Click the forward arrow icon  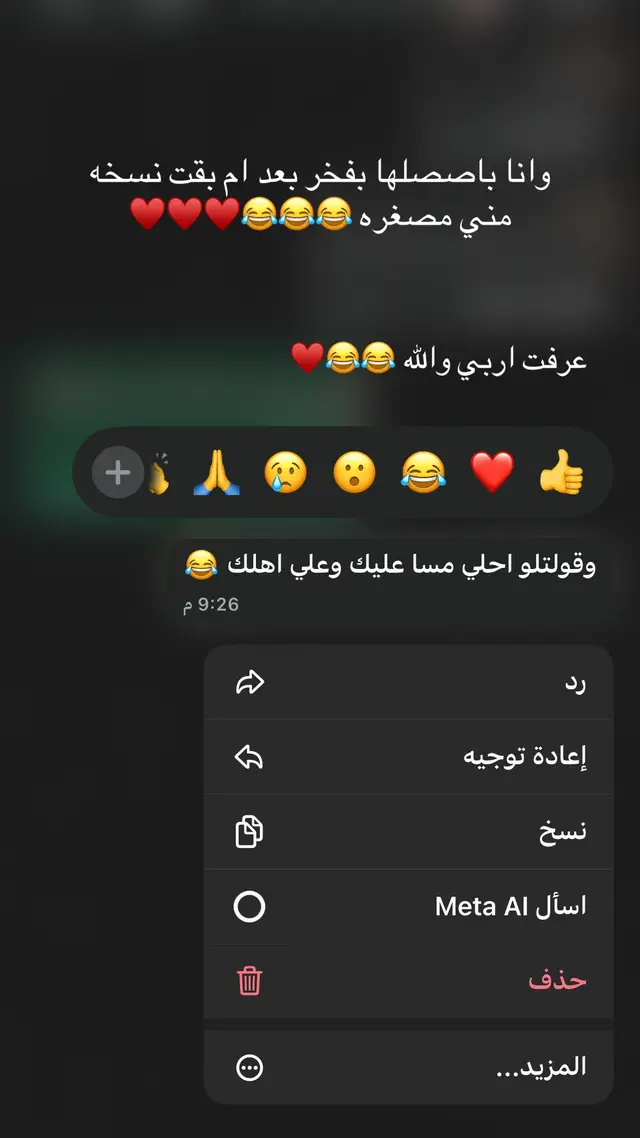click(250, 758)
